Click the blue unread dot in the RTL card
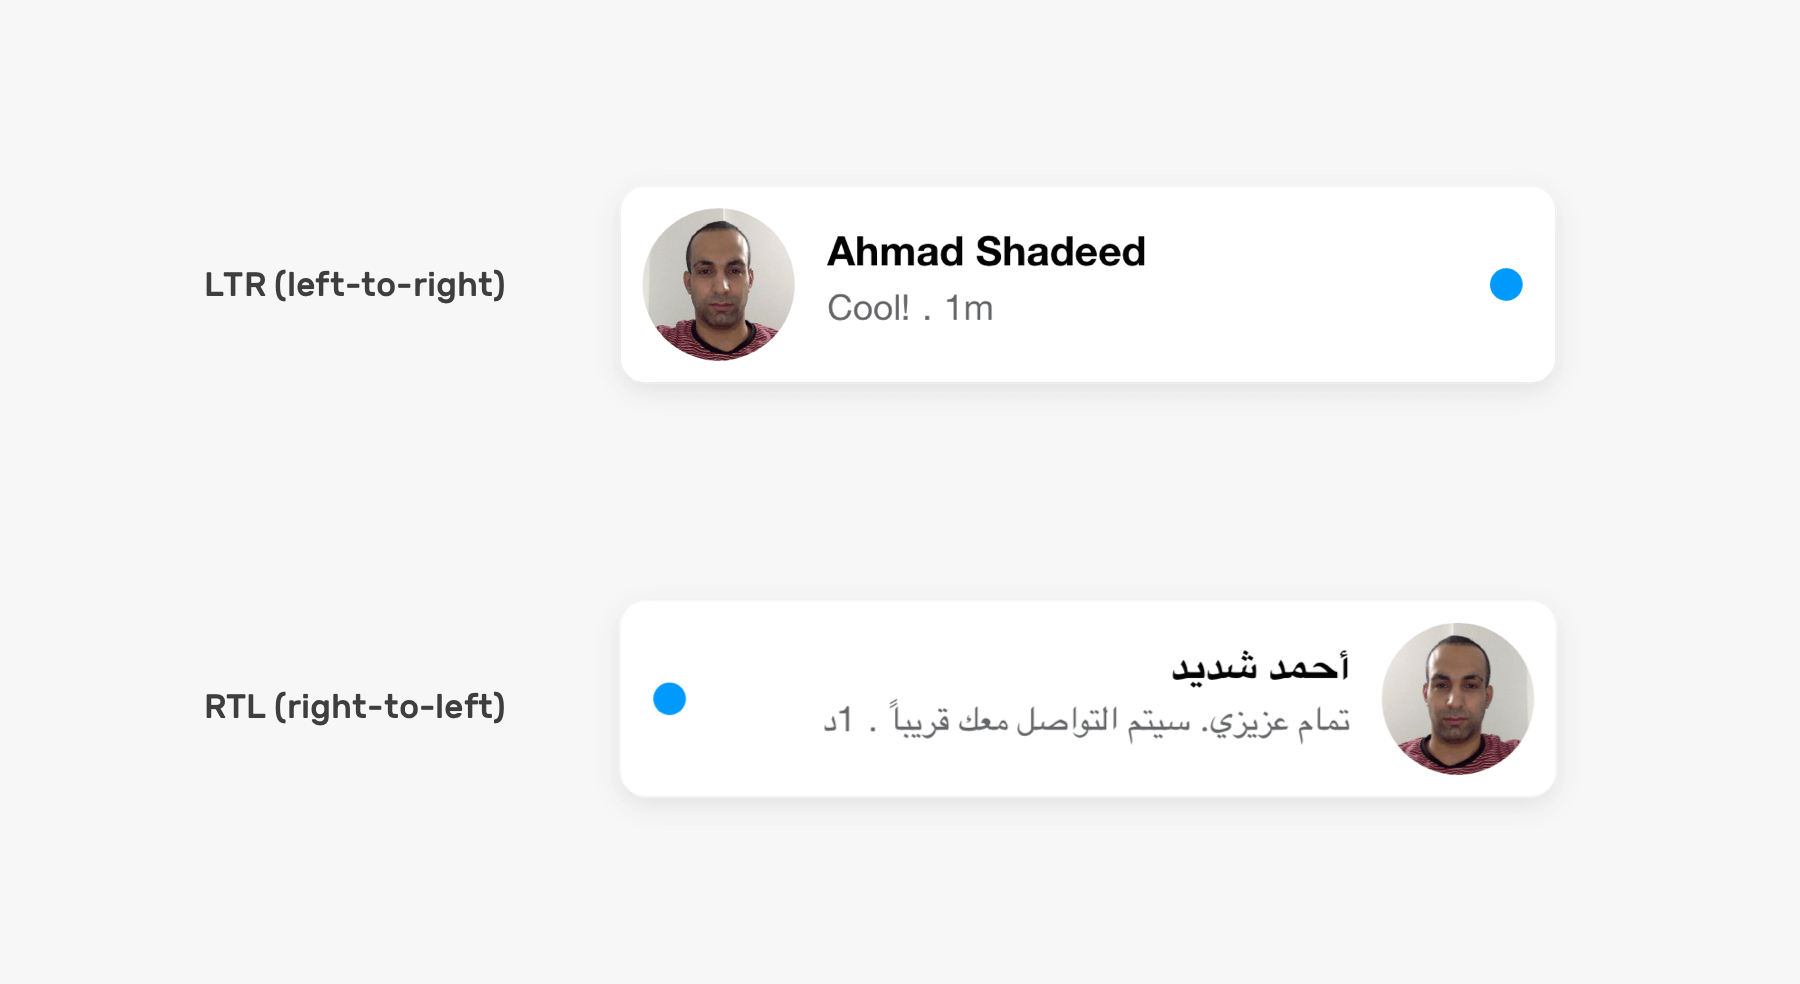 (669, 699)
